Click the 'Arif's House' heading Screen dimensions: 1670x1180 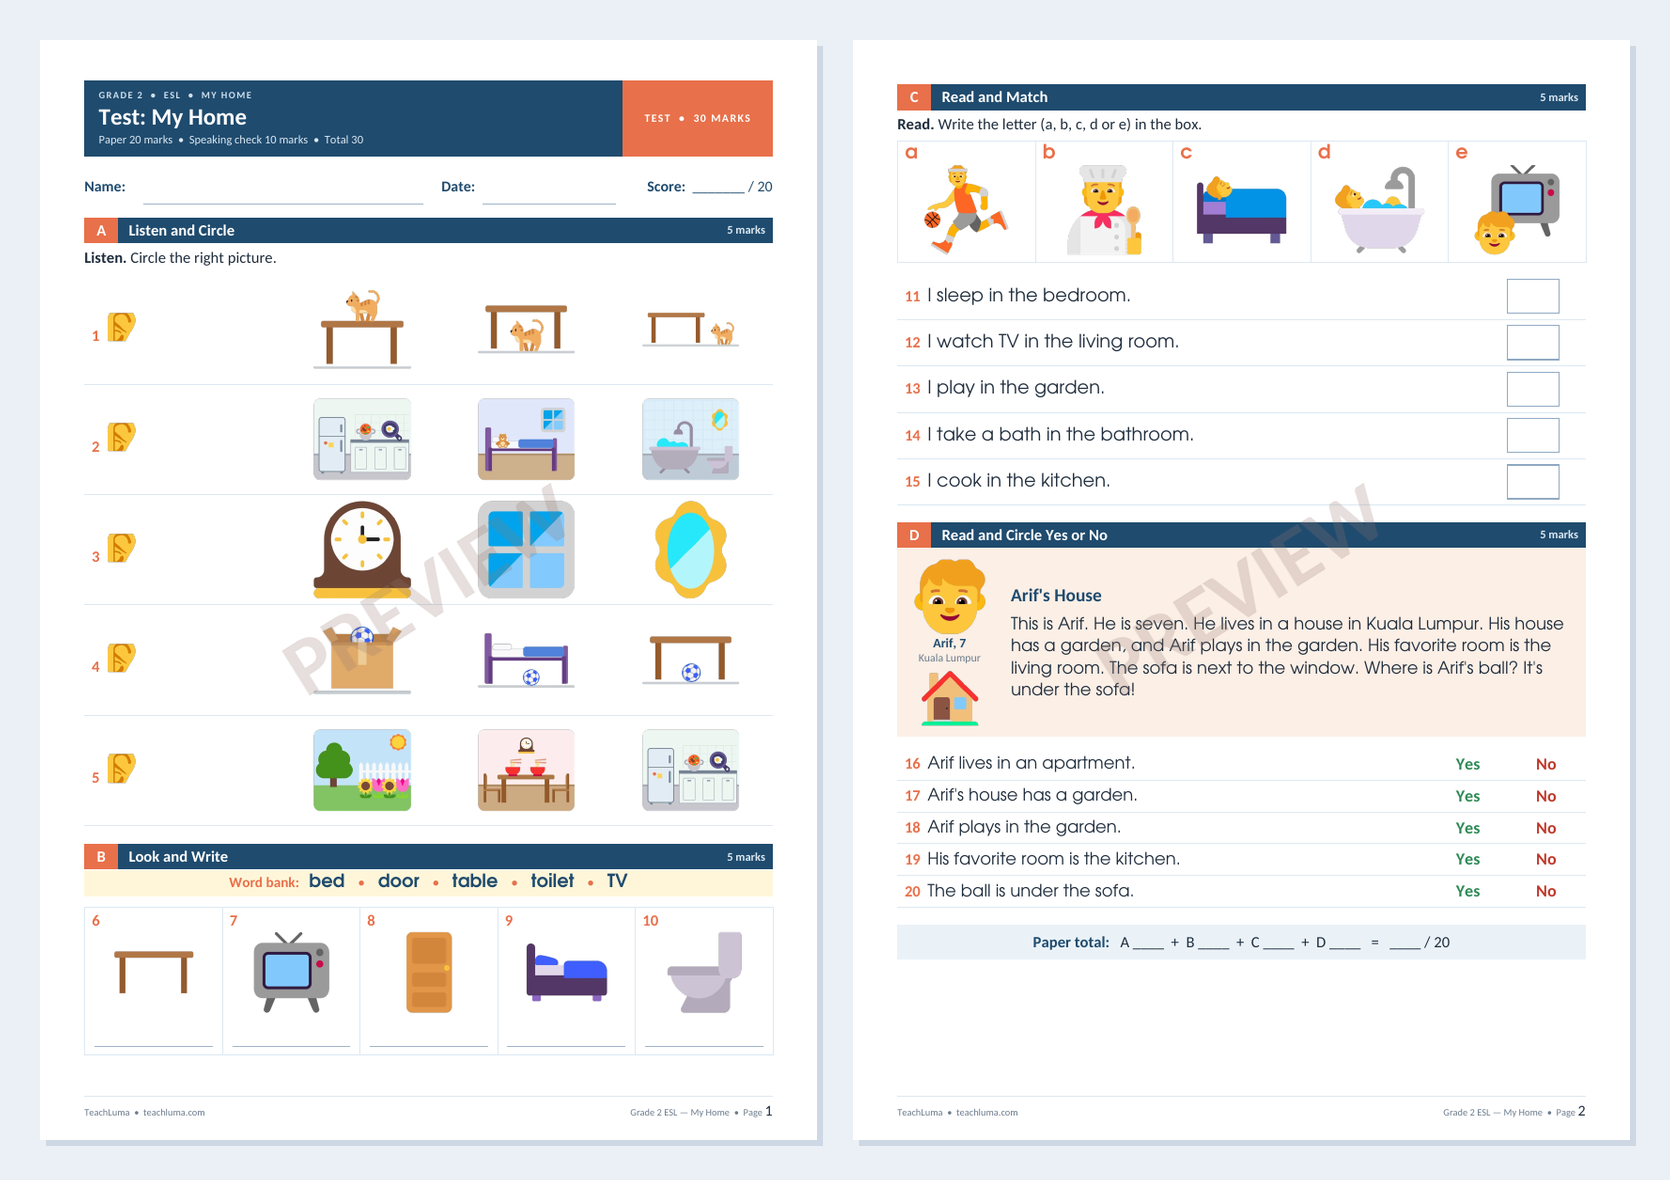coord(1055,595)
